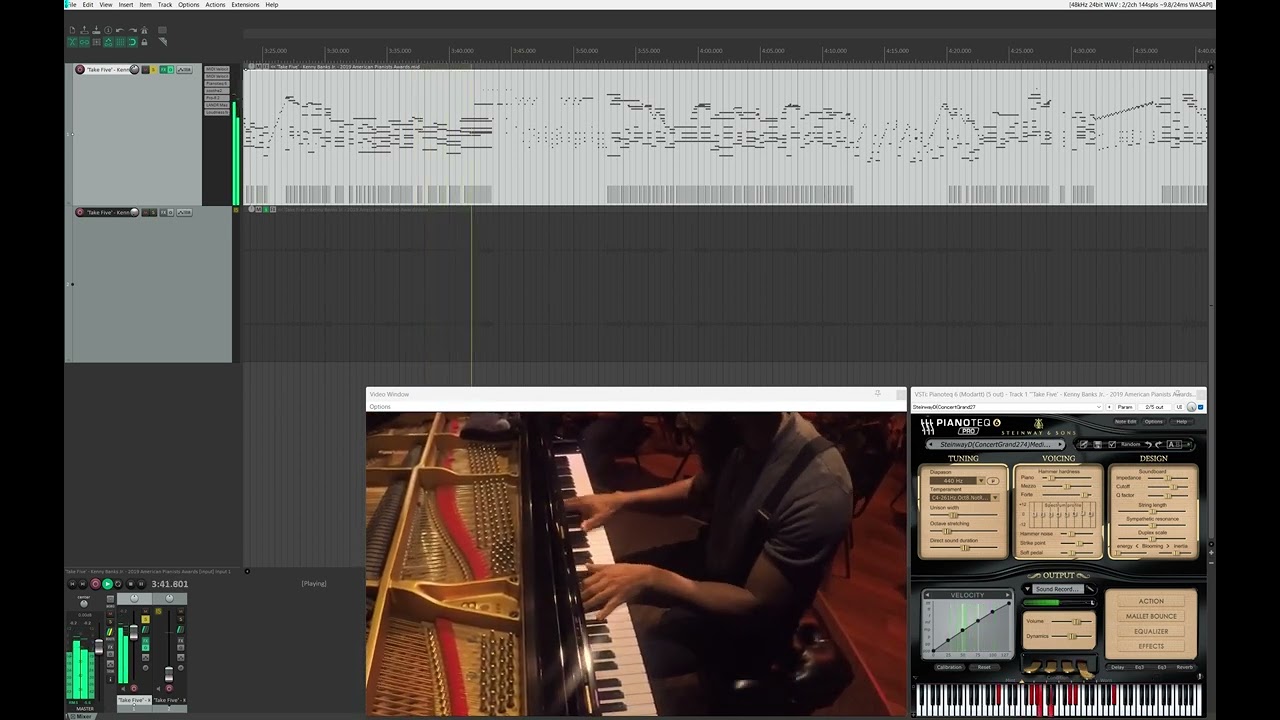
Task: Select LANDR Mastering in track FX list
Action: coord(217,105)
